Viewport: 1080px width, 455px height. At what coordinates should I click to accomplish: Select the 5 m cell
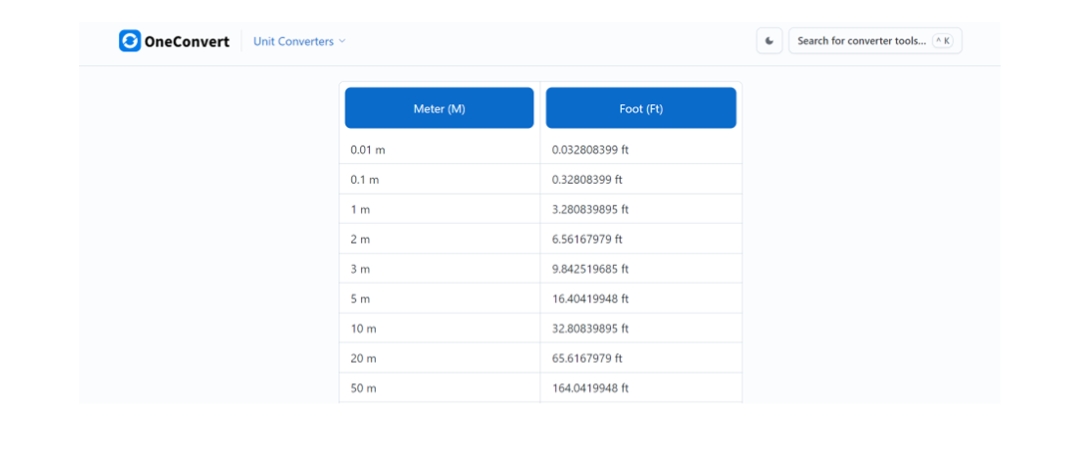pyautogui.click(x=439, y=299)
